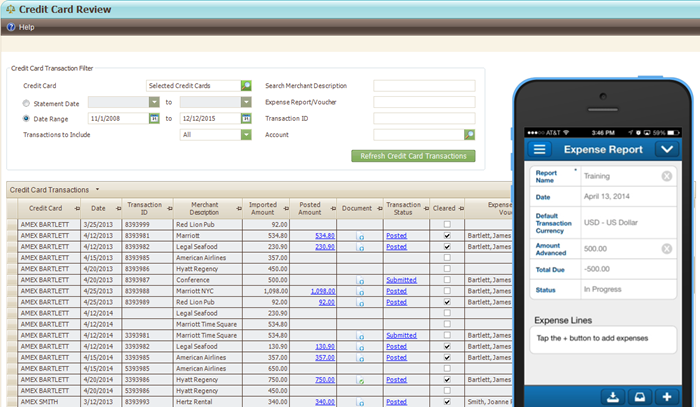Open calendar for start date 11/1/2008
This screenshot has height=407, width=700.
click(154, 118)
